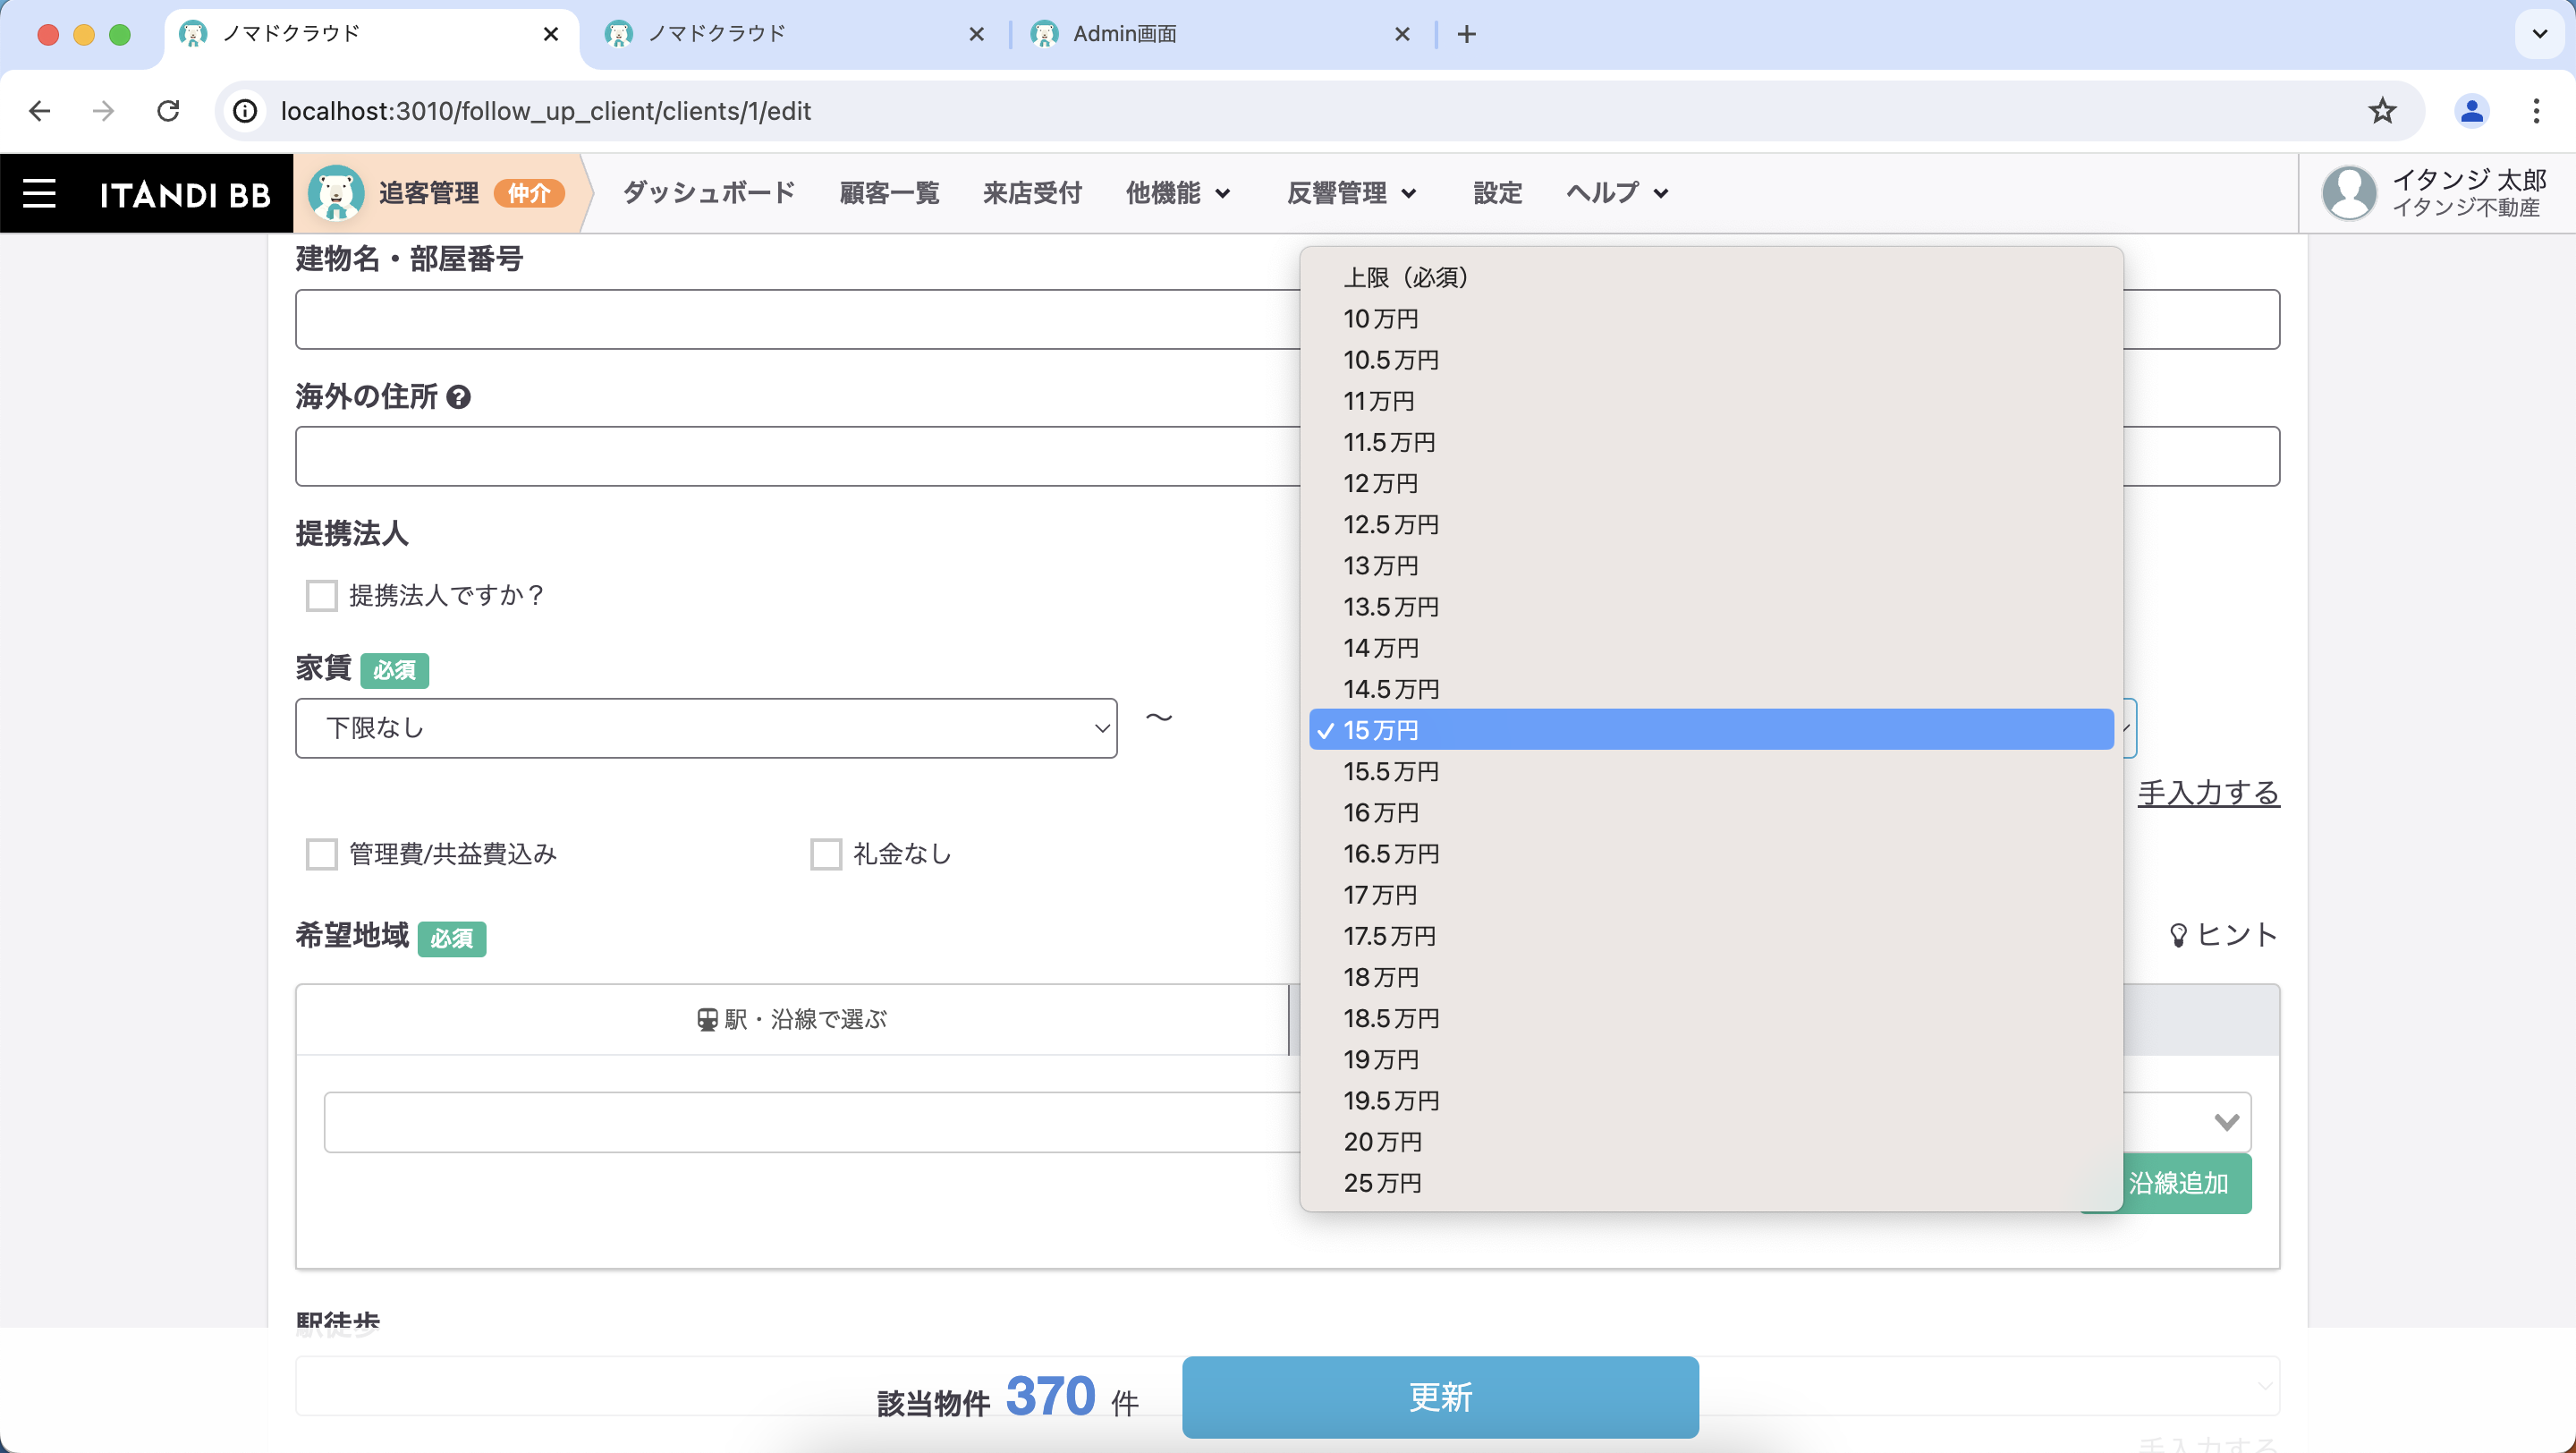Select 10万円 from the list
2576x1453 pixels.
coord(1711,318)
